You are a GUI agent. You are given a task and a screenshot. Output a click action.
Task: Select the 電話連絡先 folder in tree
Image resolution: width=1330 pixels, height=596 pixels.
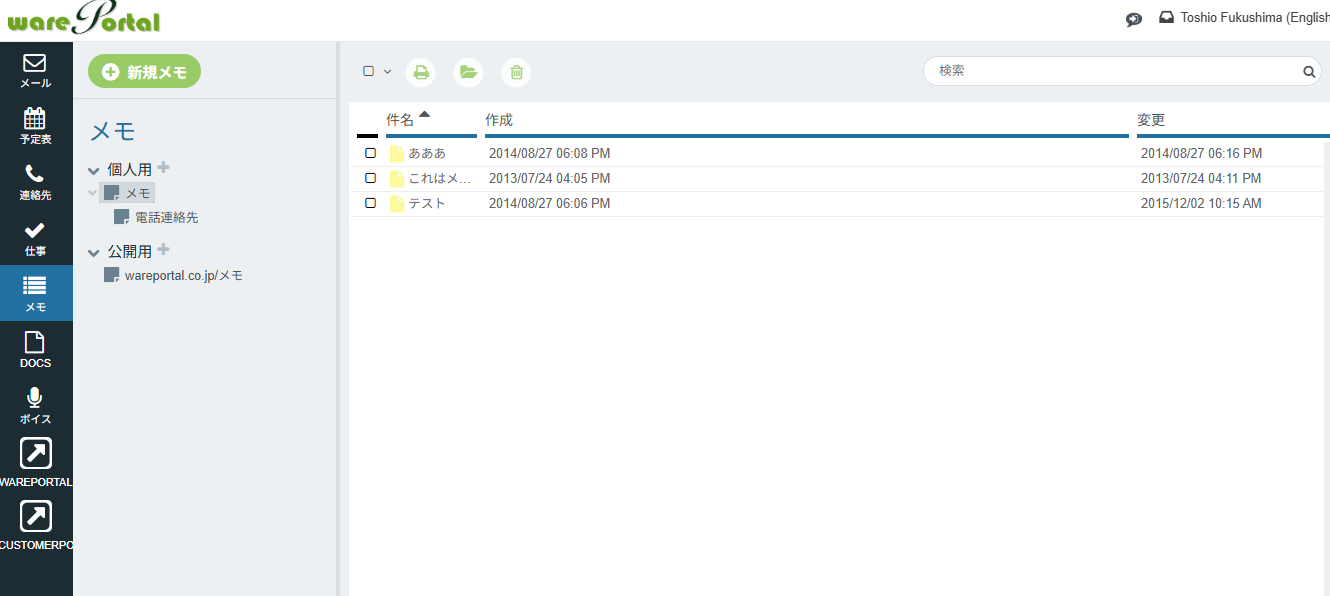tap(166, 217)
